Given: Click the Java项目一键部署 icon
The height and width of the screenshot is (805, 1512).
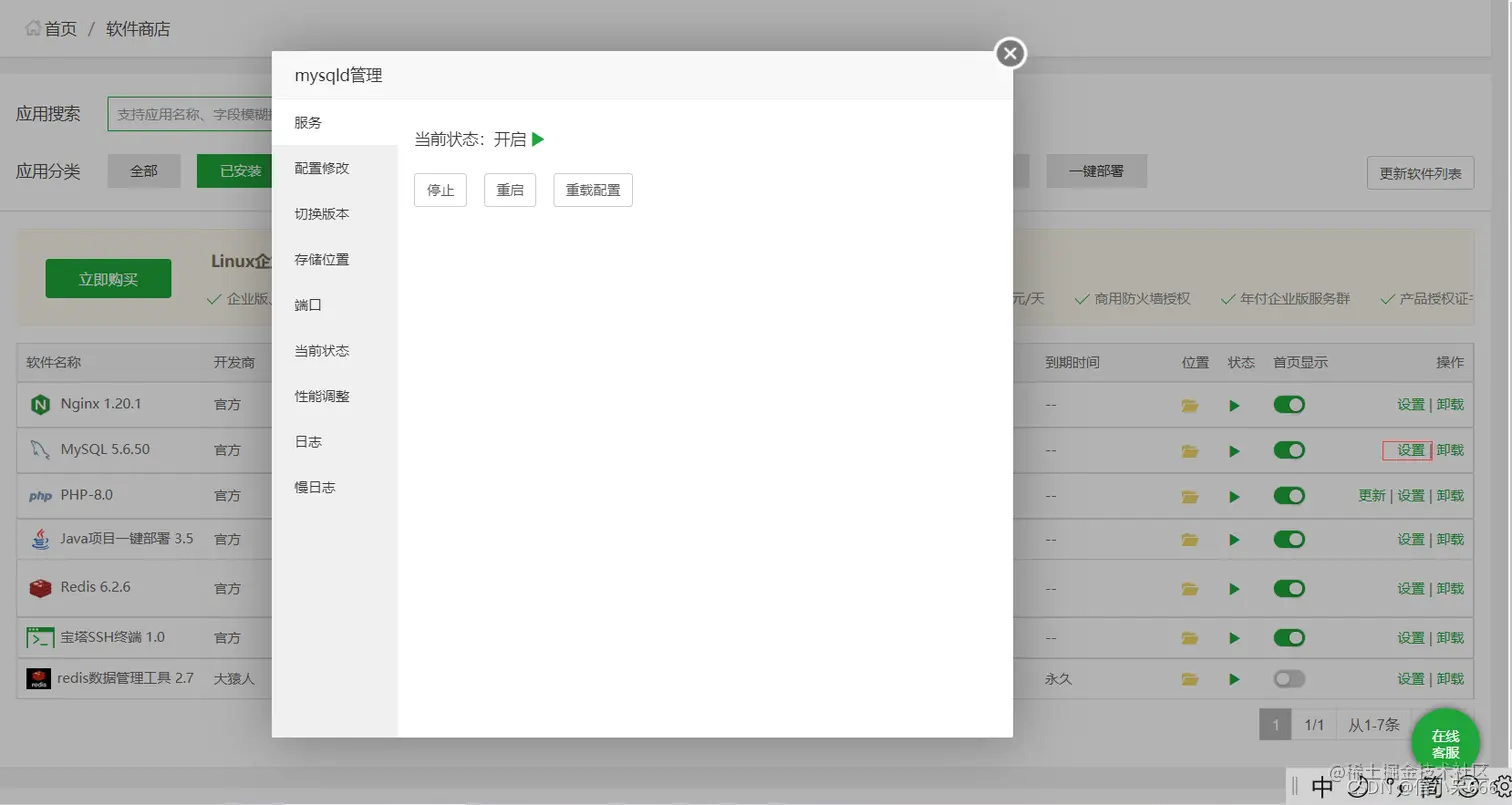Looking at the screenshot, I should 40,539.
